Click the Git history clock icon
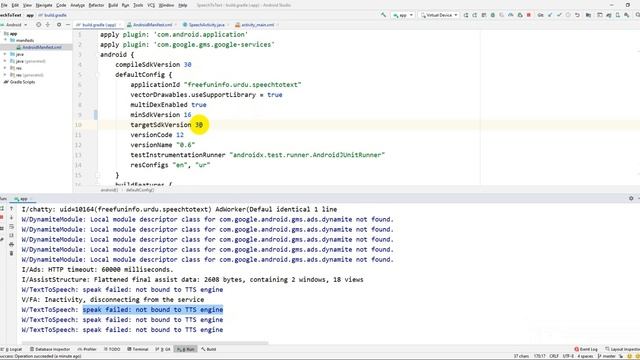The height and width of the screenshot is (360, 640). tap(568, 15)
